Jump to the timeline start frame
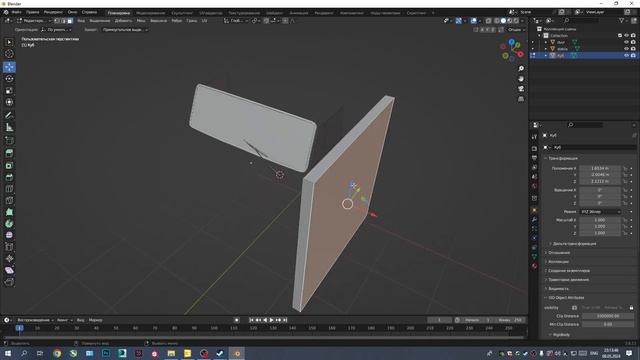The image size is (640, 360). 251,320
